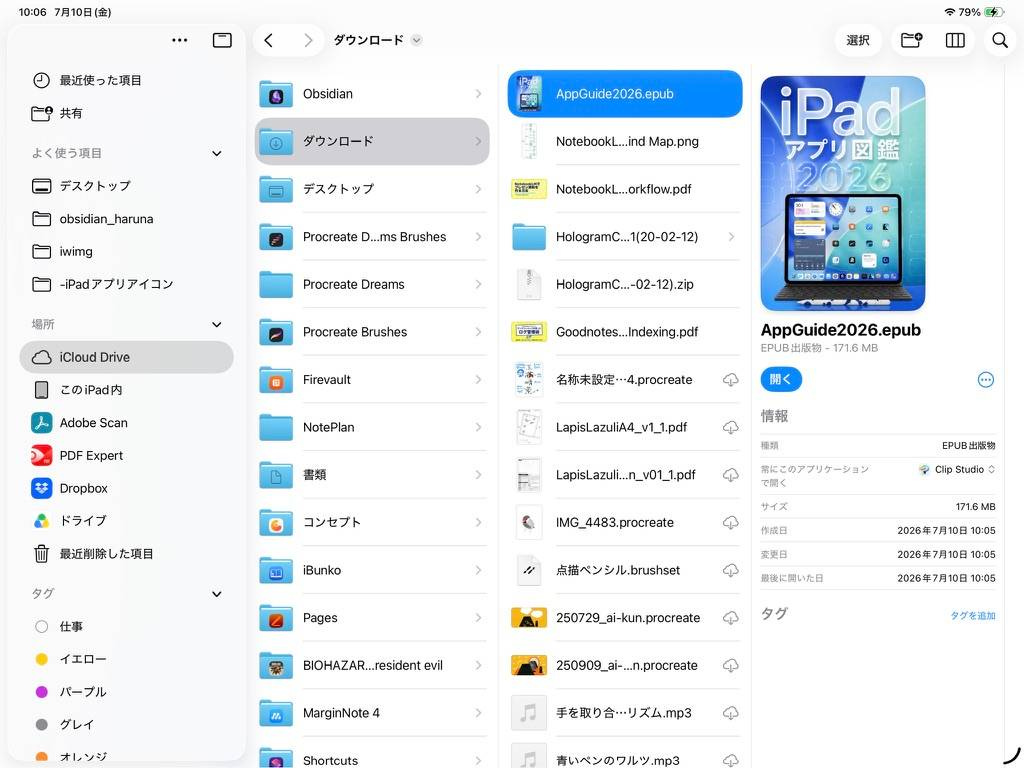Download IMG_4483.procreate via cloud icon
1024x768 pixels.
(x=730, y=522)
